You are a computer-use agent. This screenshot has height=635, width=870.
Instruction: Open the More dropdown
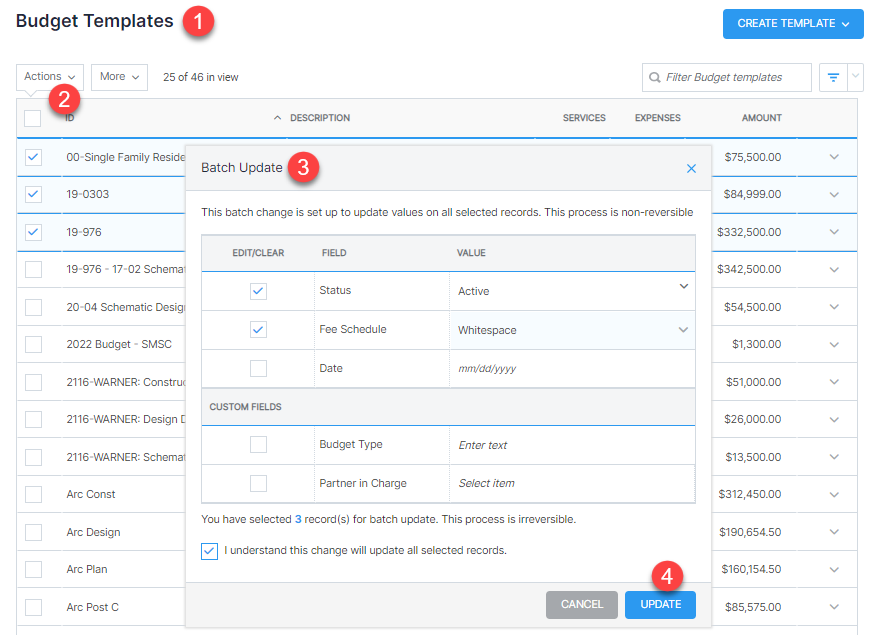[x=118, y=76]
